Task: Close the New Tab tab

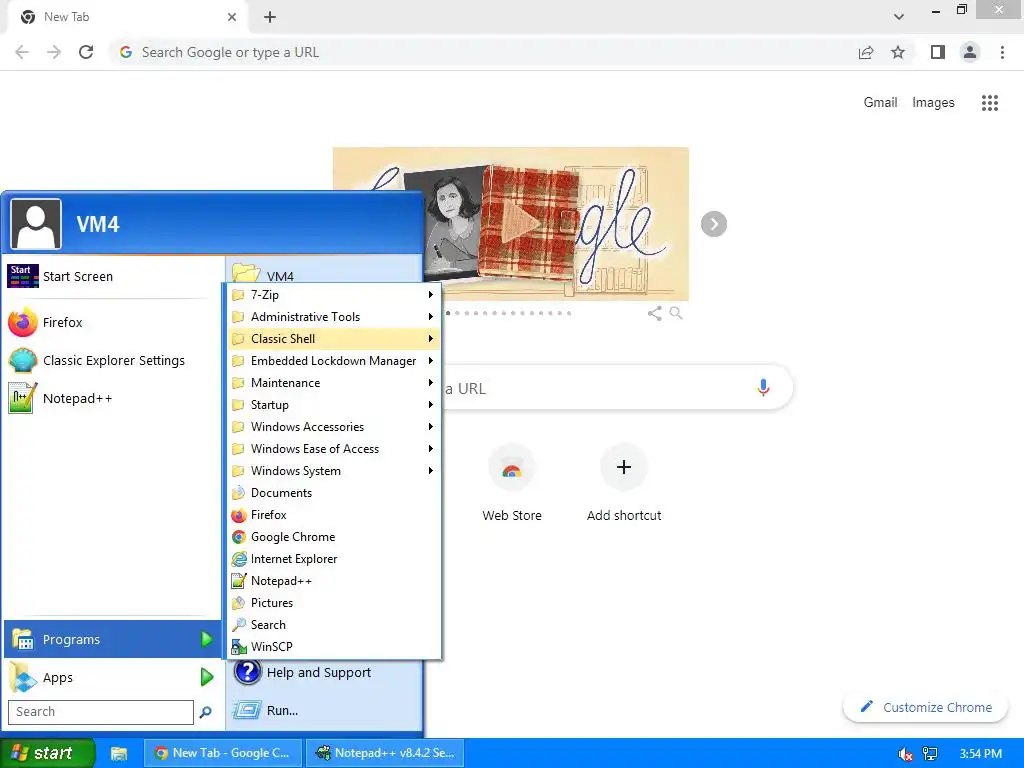Action: click(232, 17)
